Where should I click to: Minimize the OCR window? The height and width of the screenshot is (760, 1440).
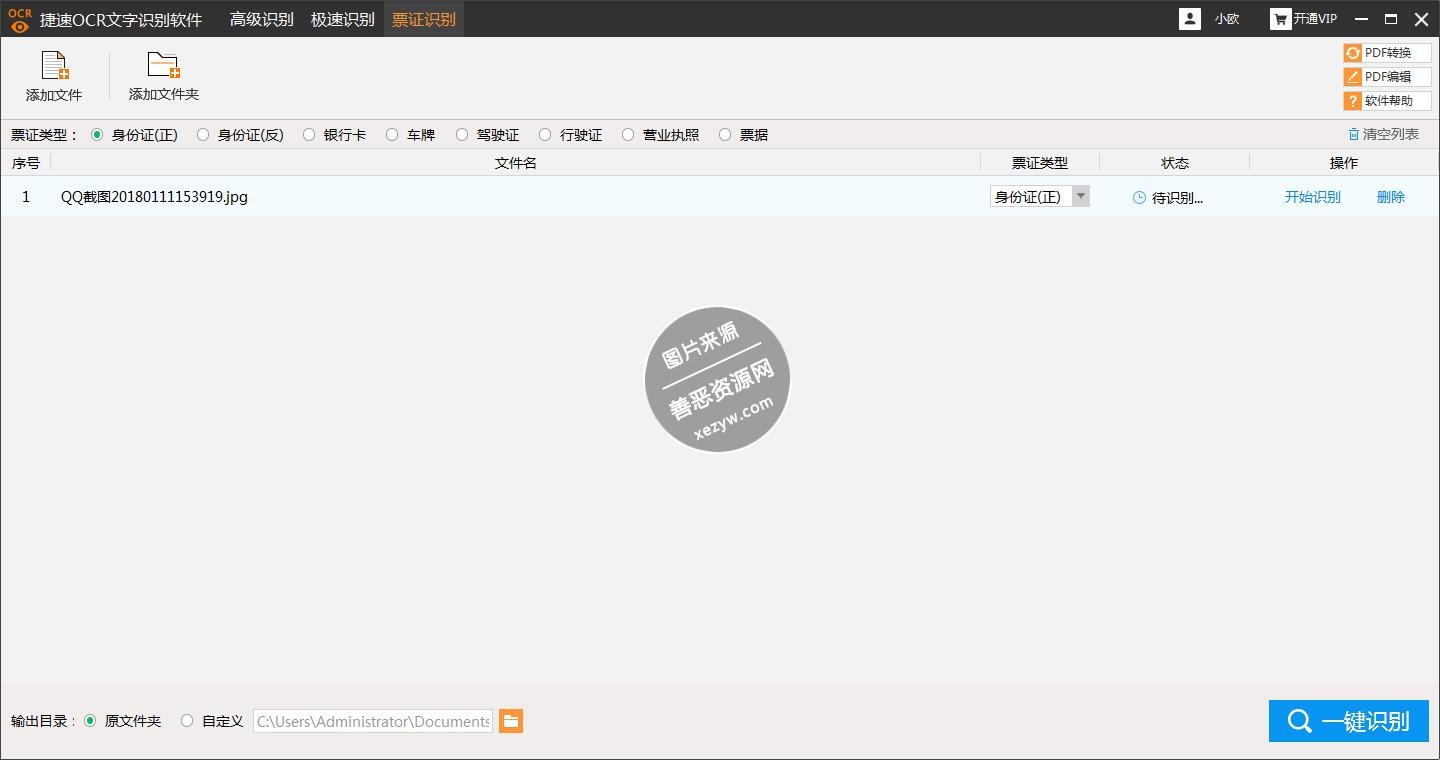point(1360,19)
